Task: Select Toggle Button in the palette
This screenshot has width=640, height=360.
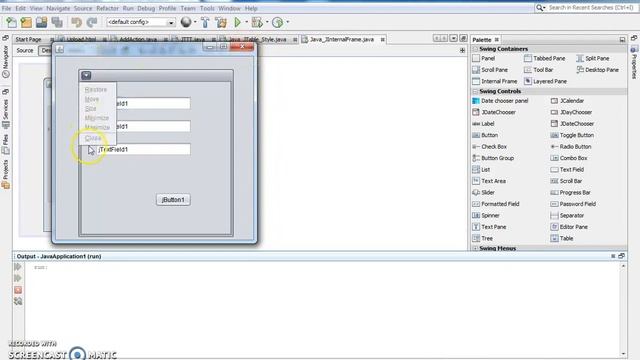Action: click(x=572, y=135)
